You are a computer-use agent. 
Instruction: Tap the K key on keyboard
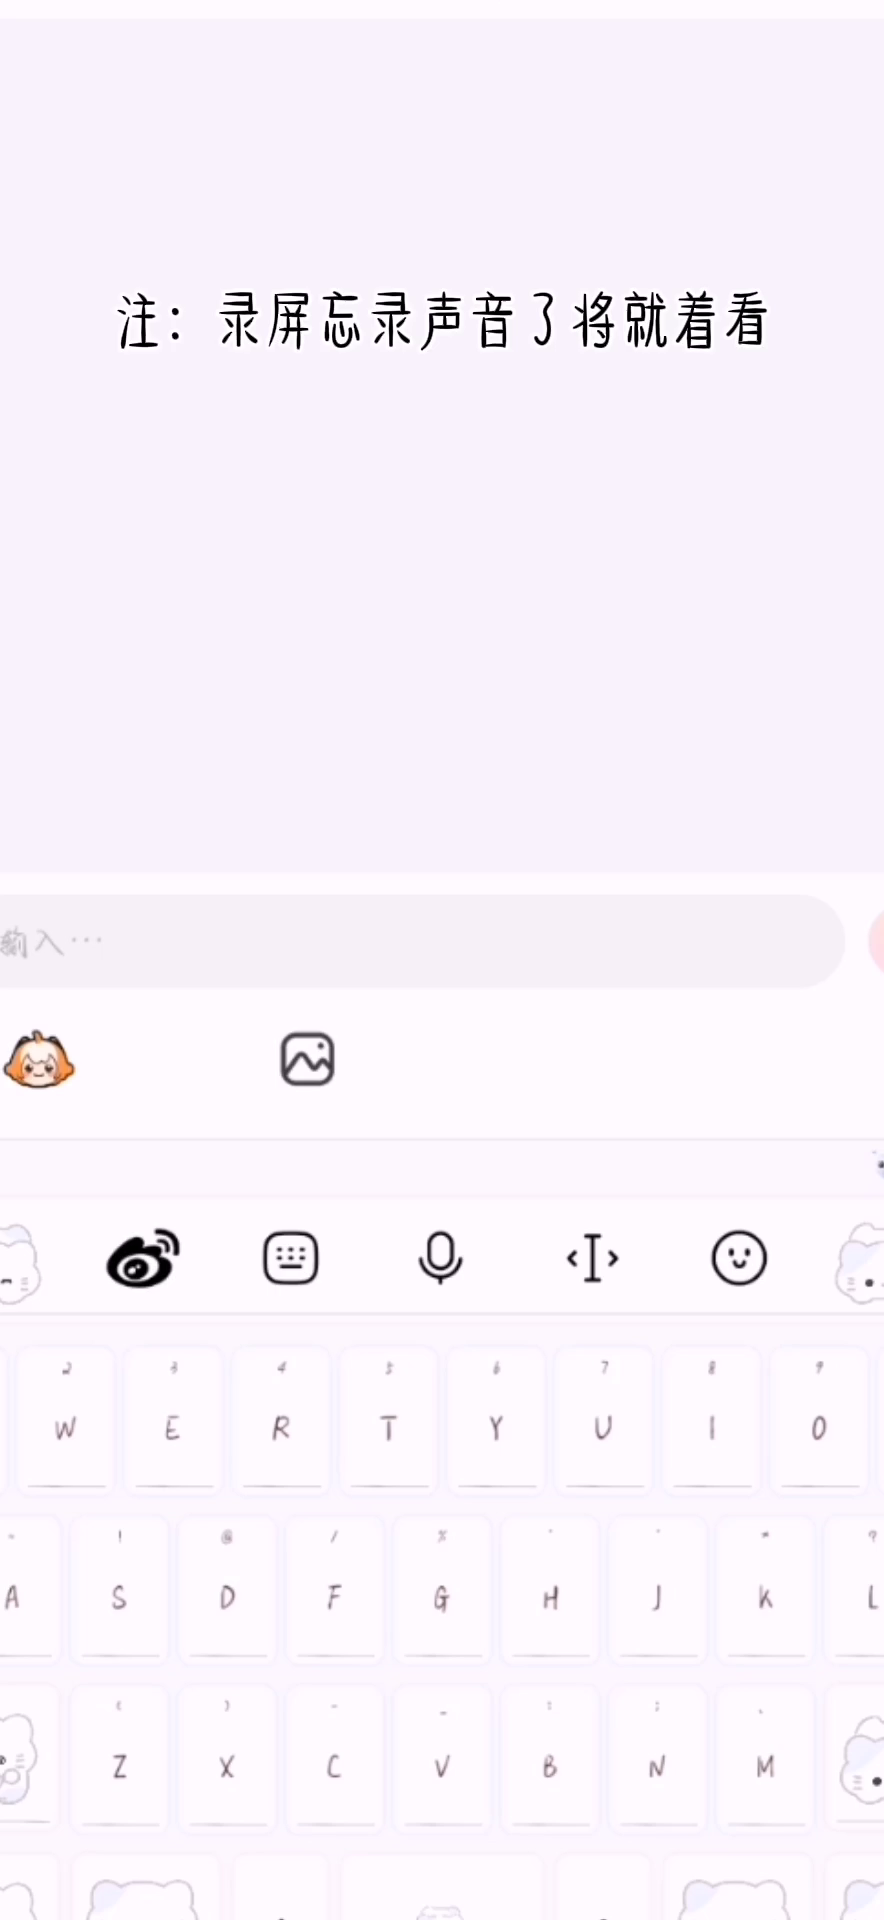(765, 1587)
